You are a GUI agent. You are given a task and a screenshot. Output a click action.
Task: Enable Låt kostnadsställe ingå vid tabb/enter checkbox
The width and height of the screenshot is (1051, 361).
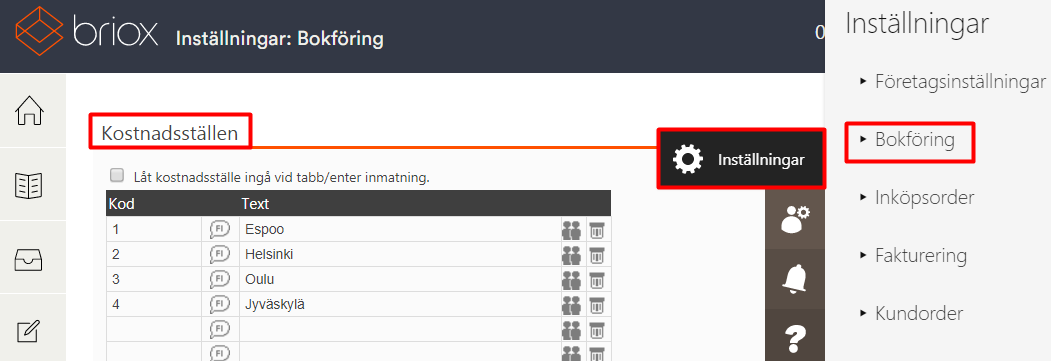(117, 175)
